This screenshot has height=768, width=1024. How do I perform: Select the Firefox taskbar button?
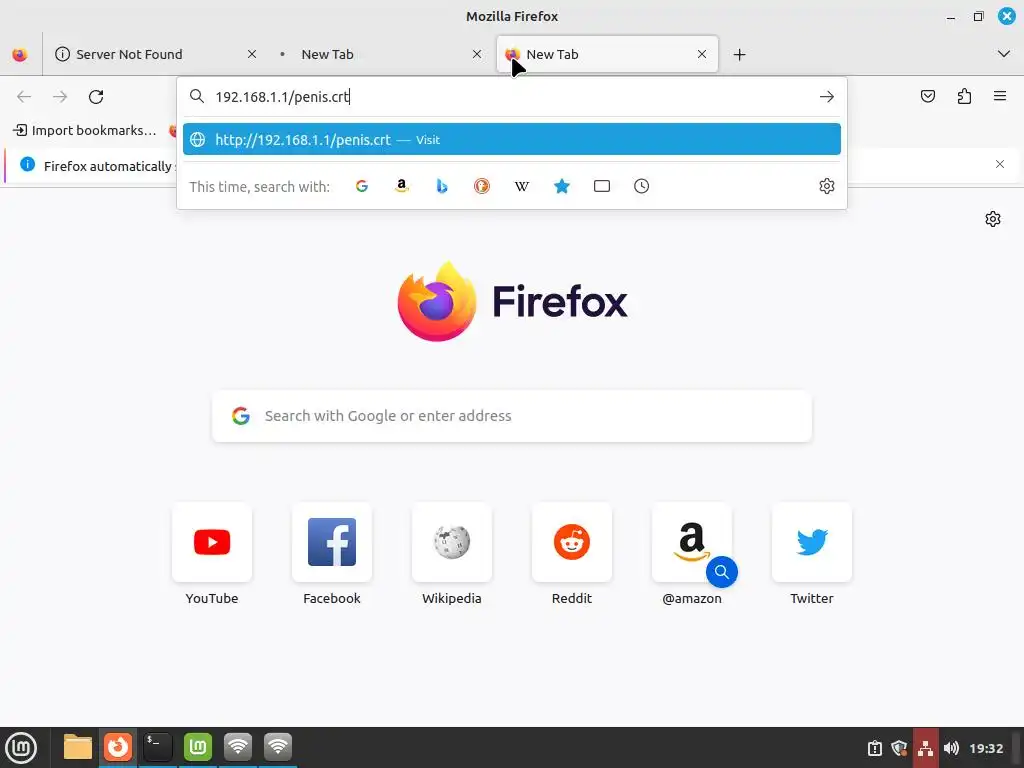118,747
